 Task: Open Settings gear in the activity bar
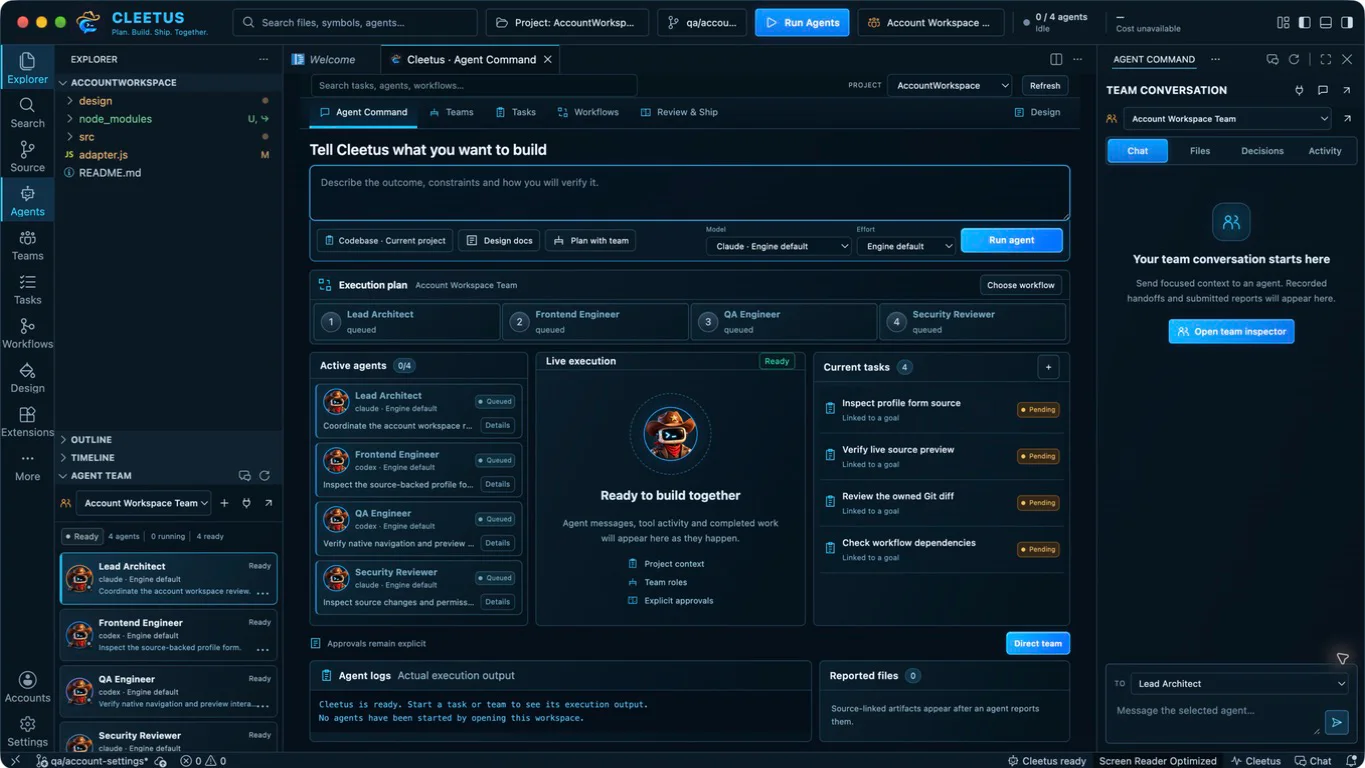point(27,730)
